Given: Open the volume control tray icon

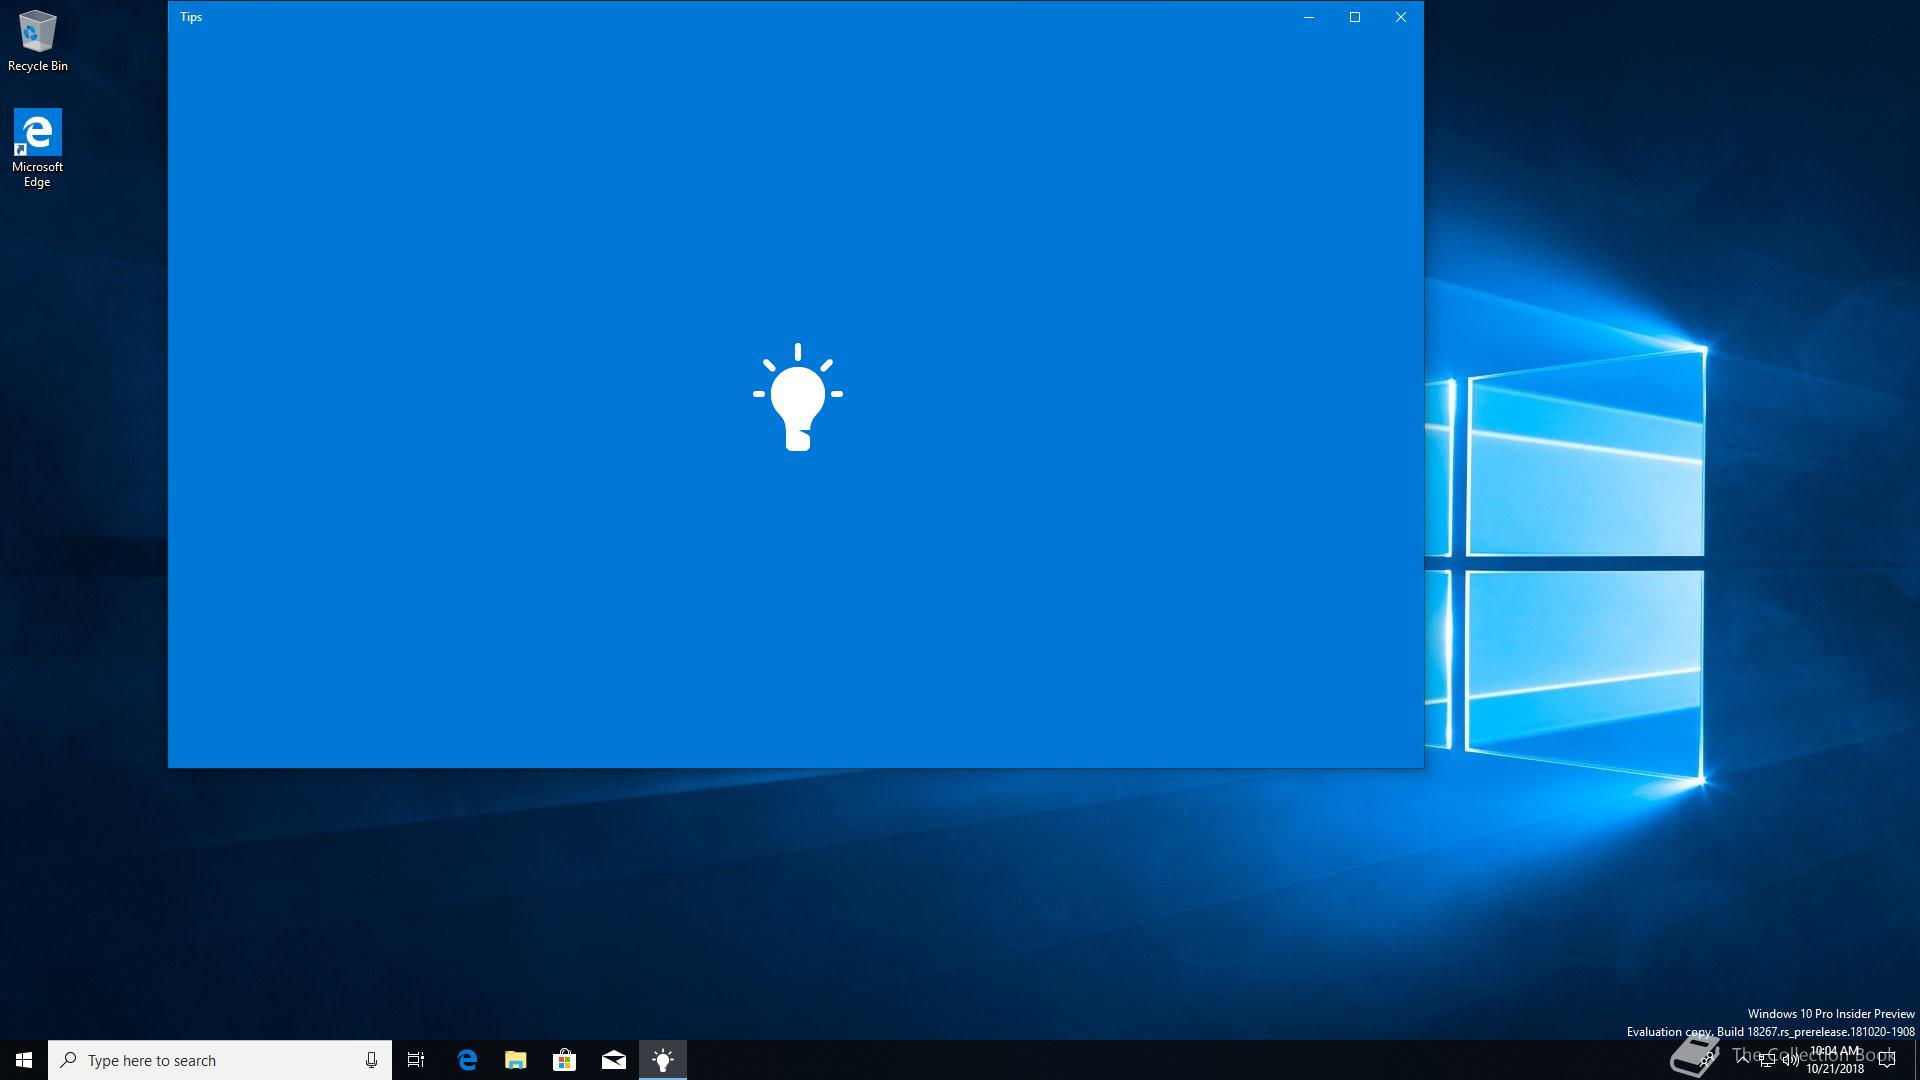Looking at the screenshot, I should pos(1791,1060).
